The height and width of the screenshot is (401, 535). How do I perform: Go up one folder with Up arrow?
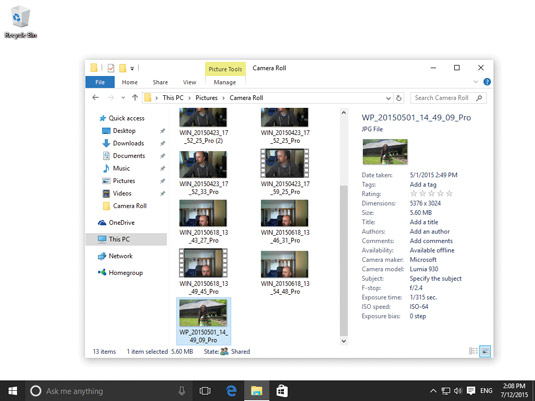135,98
